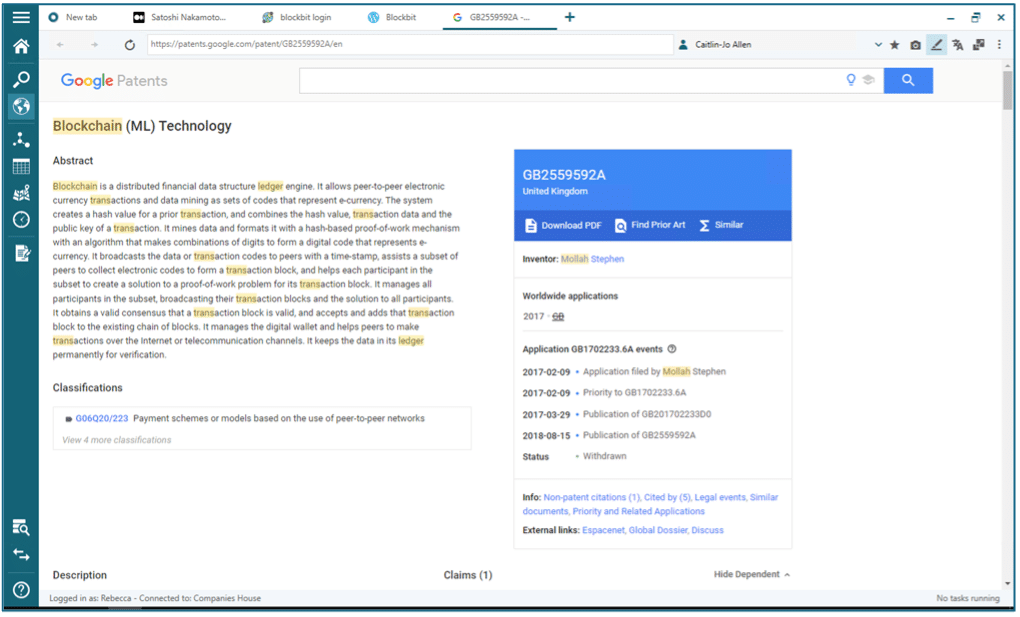
Task: Toggle the highlighter pen tool
Action: pyautogui.click(x=936, y=45)
